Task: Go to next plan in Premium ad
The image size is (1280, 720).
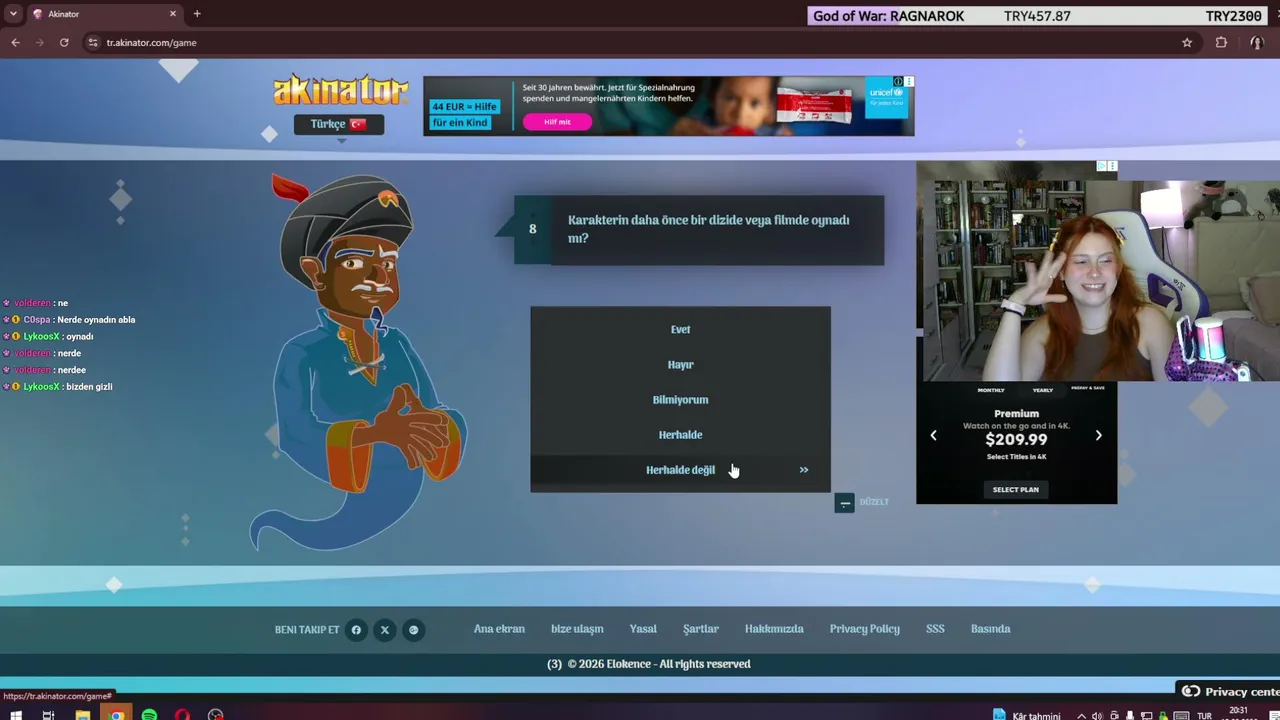Action: [x=1098, y=435]
